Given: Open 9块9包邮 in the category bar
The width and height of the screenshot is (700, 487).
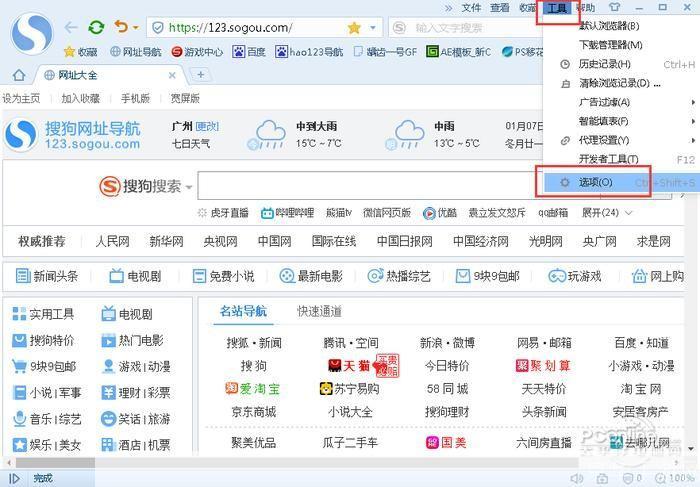Looking at the screenshot, I should pyautogui.click(x=488, y=276).
